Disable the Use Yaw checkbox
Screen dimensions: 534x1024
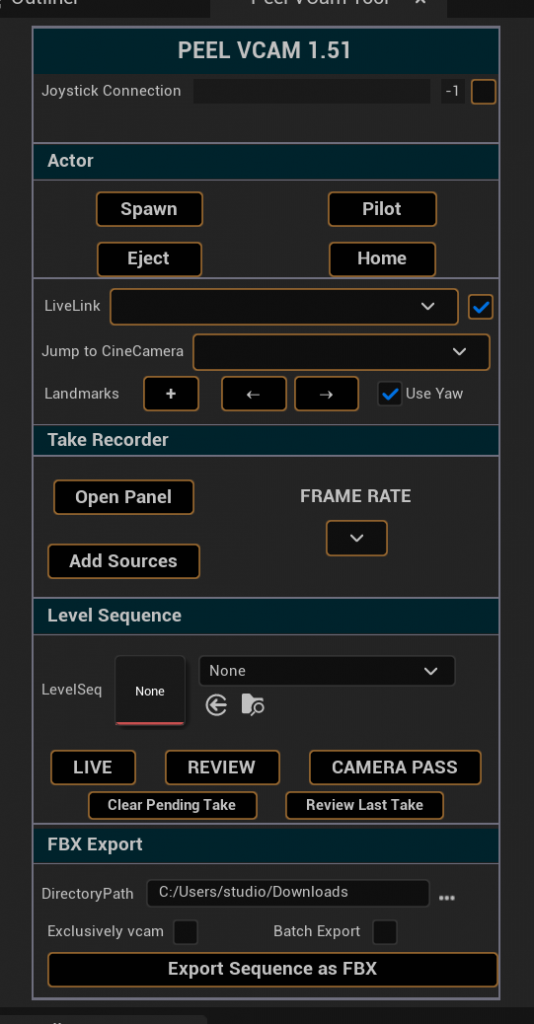click(390, 394)
